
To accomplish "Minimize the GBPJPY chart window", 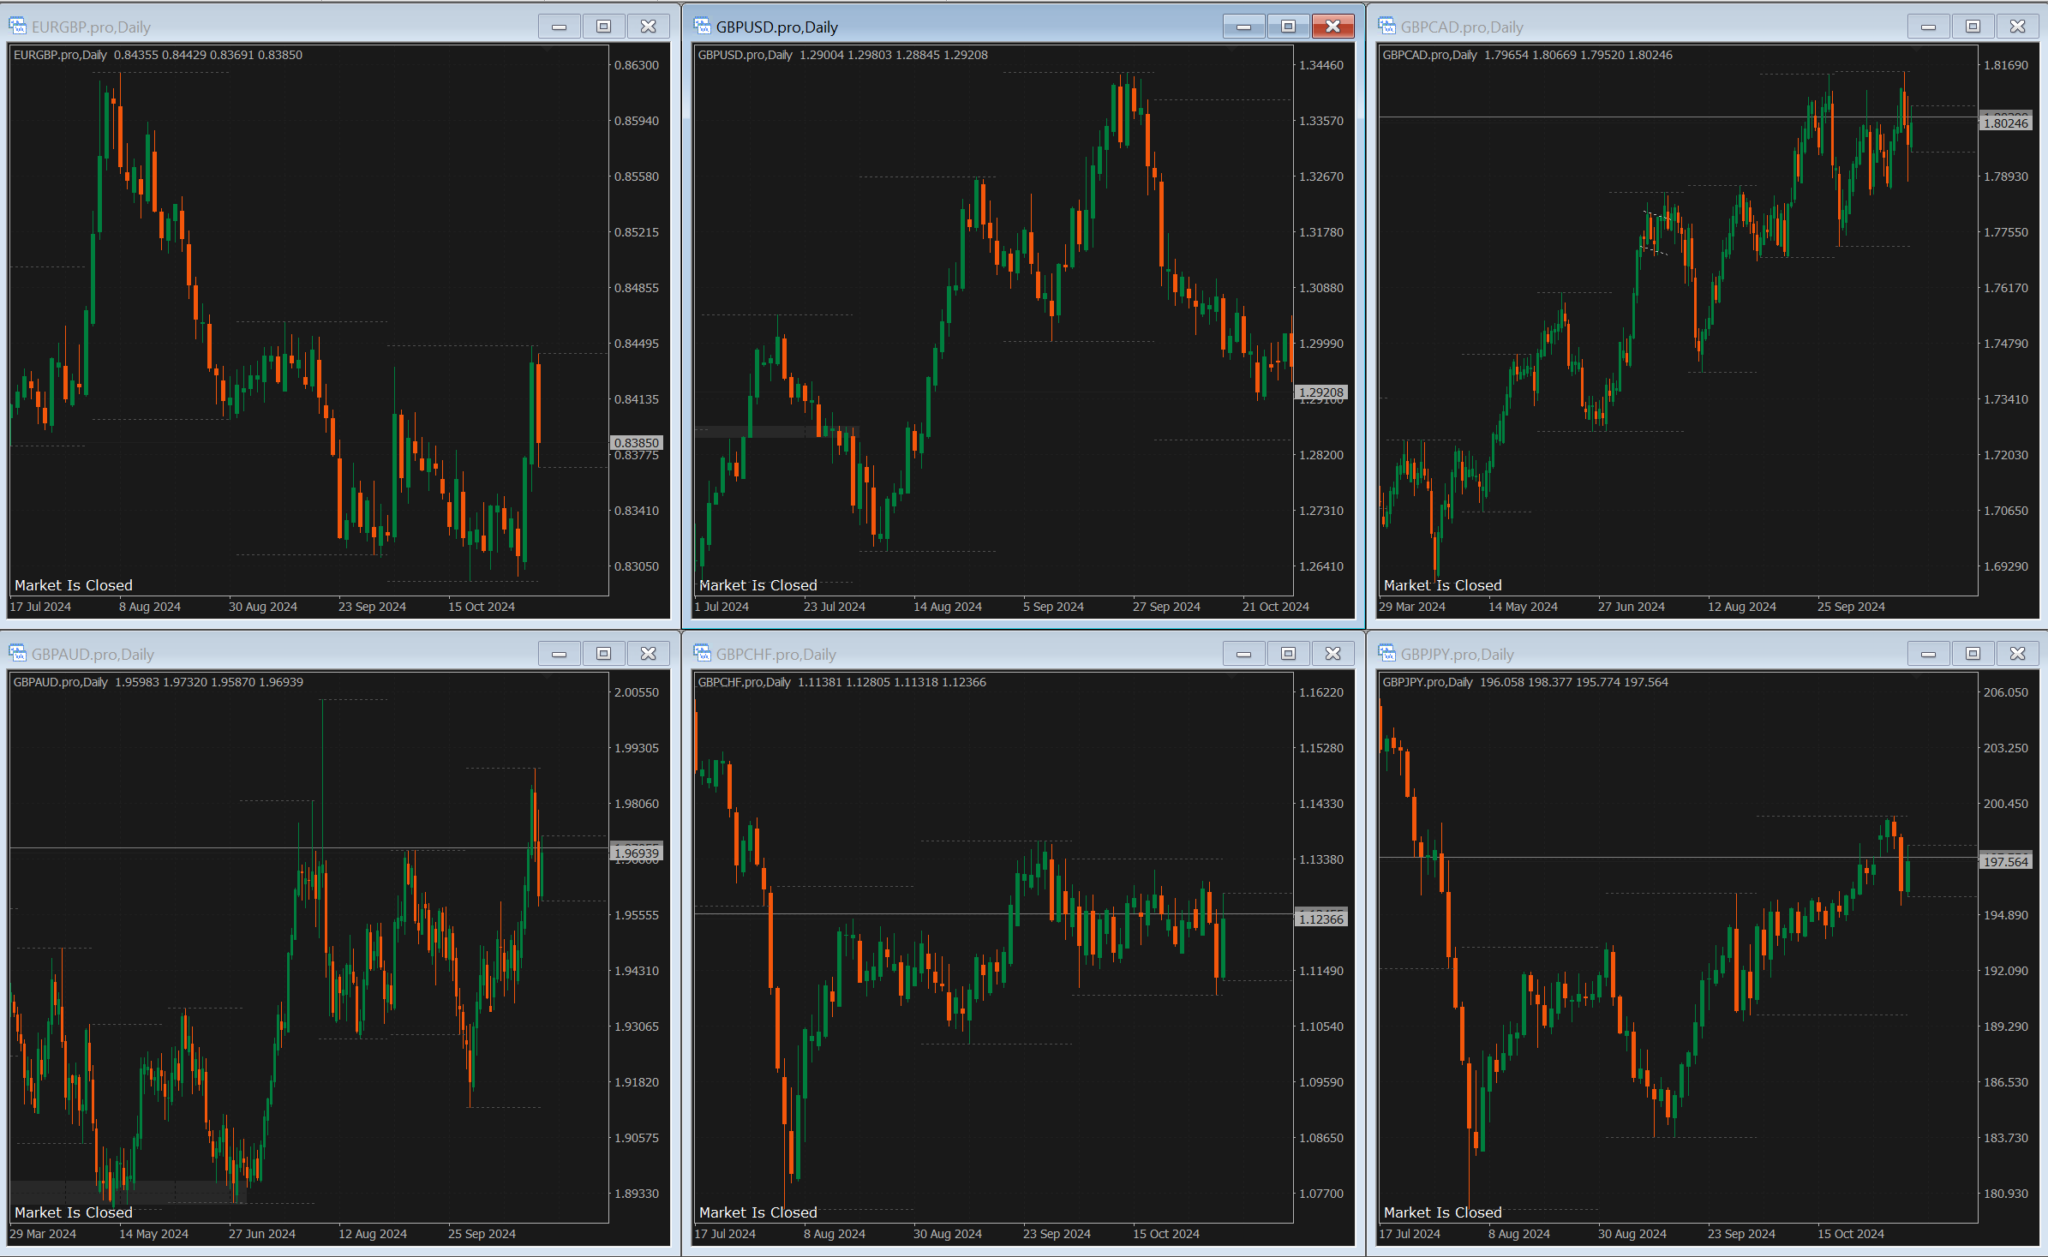I will tap(1928, 654).
